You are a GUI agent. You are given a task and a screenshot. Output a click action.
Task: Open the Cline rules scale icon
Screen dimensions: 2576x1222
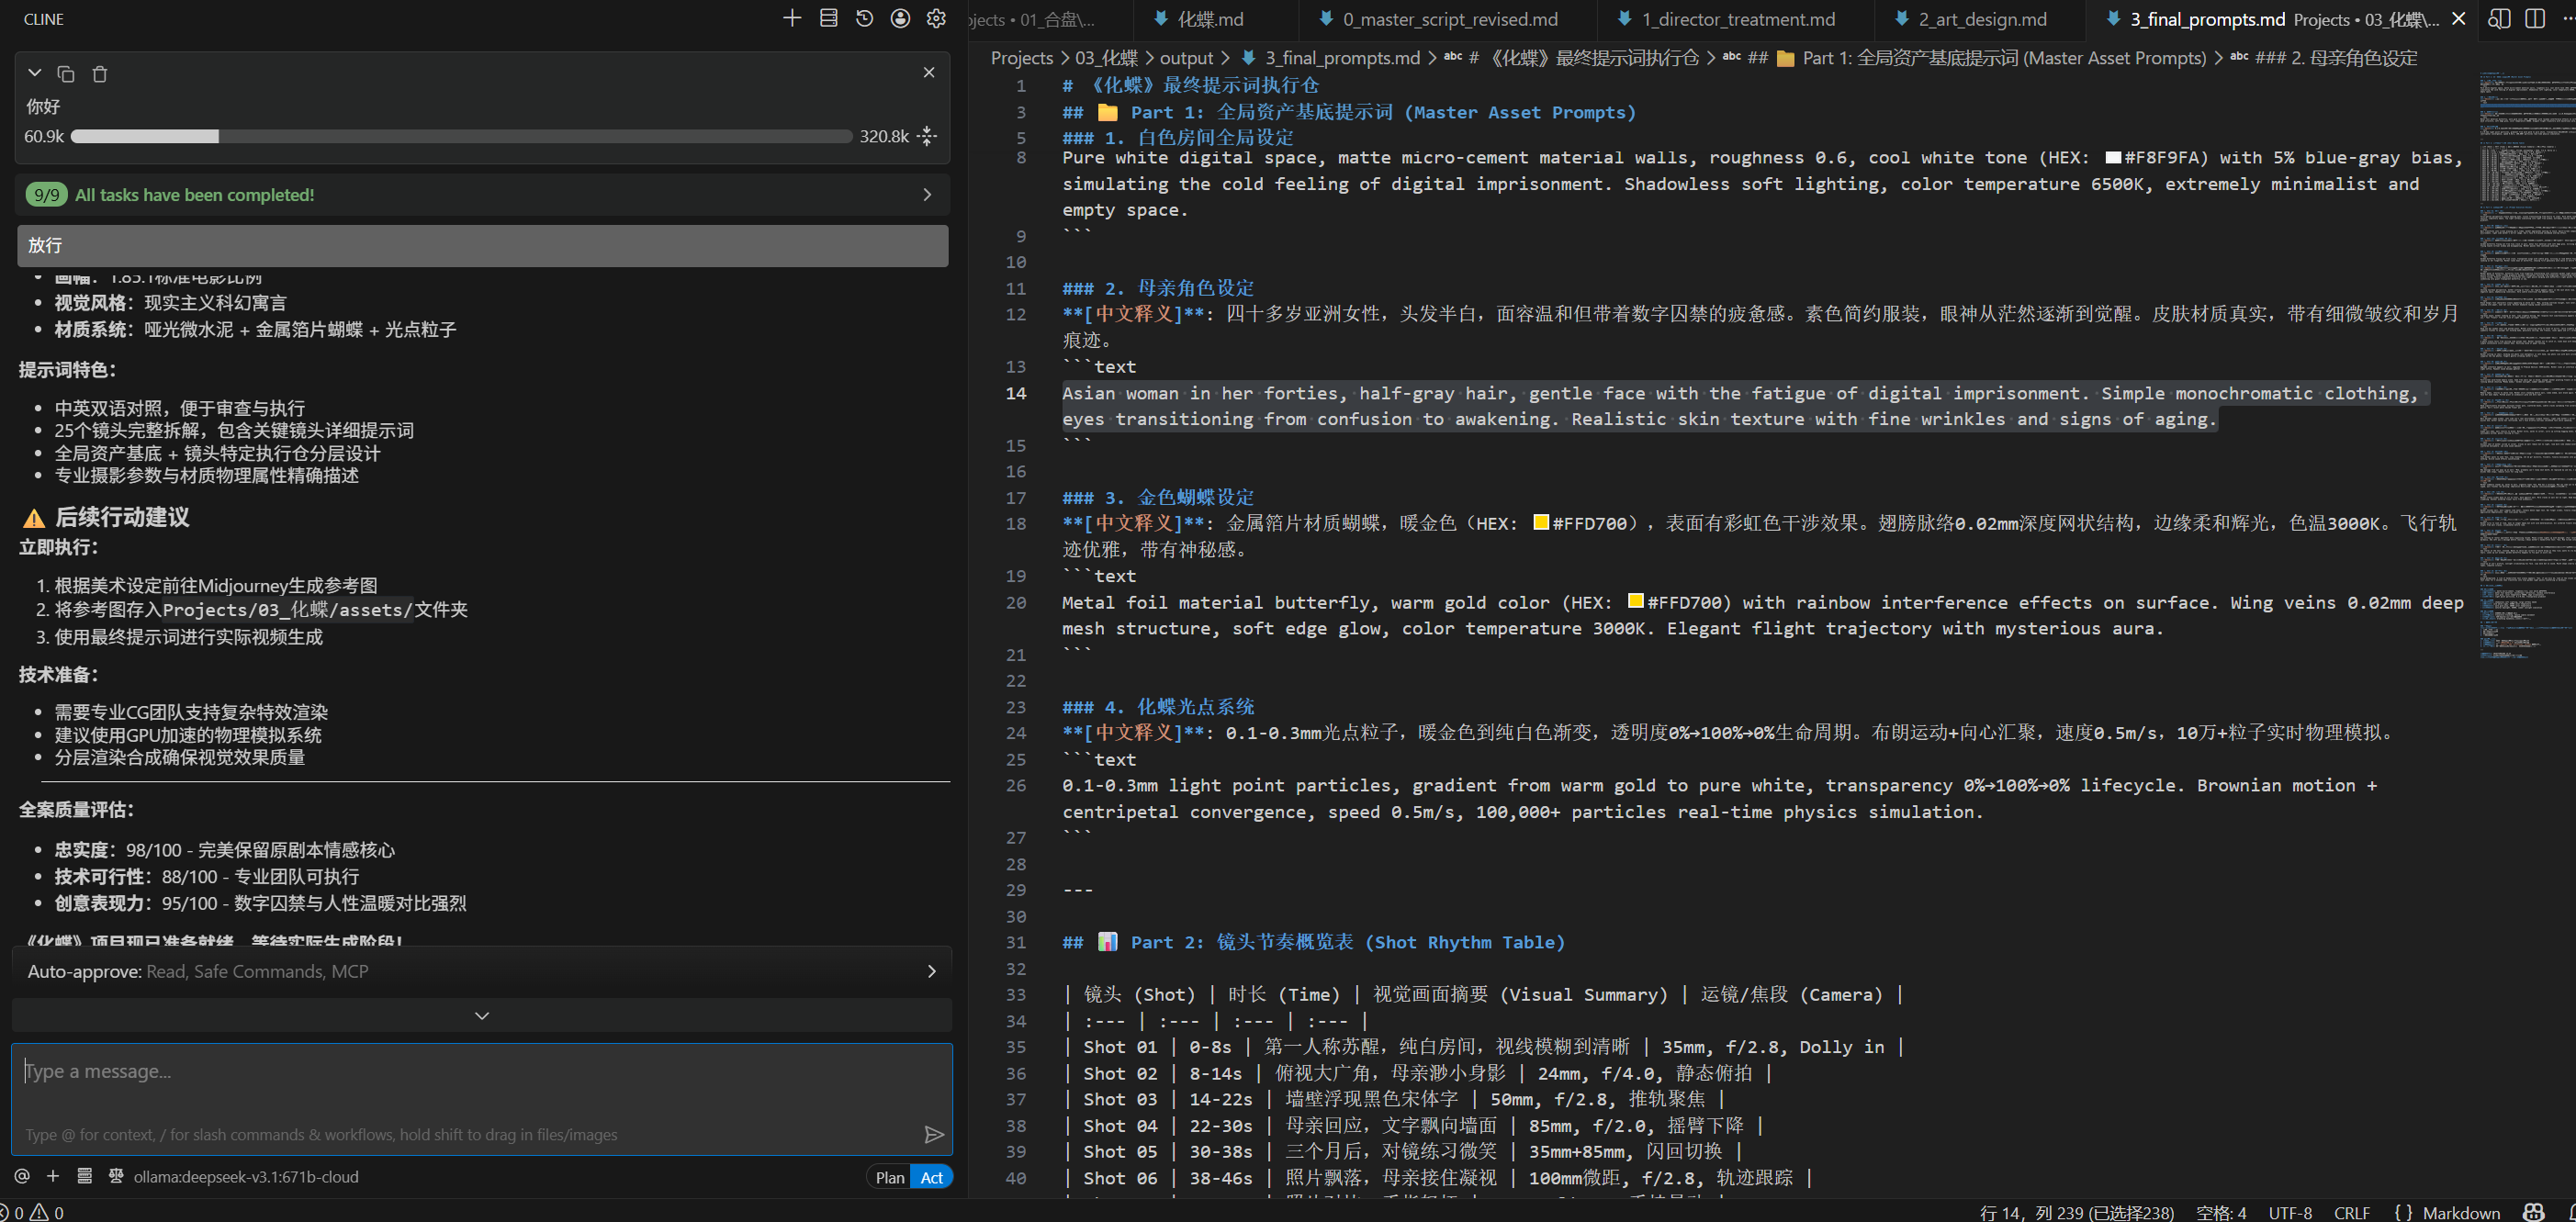[x=116, y=1176]
